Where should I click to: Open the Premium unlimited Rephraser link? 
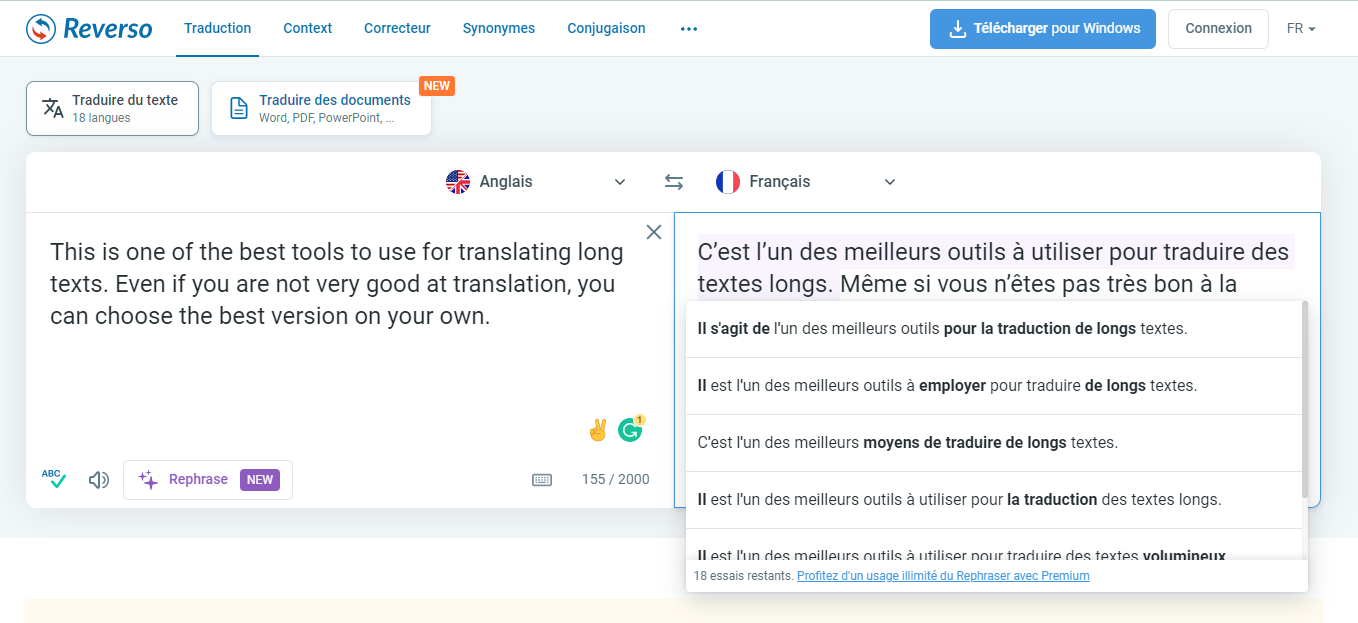click(942, 576)
